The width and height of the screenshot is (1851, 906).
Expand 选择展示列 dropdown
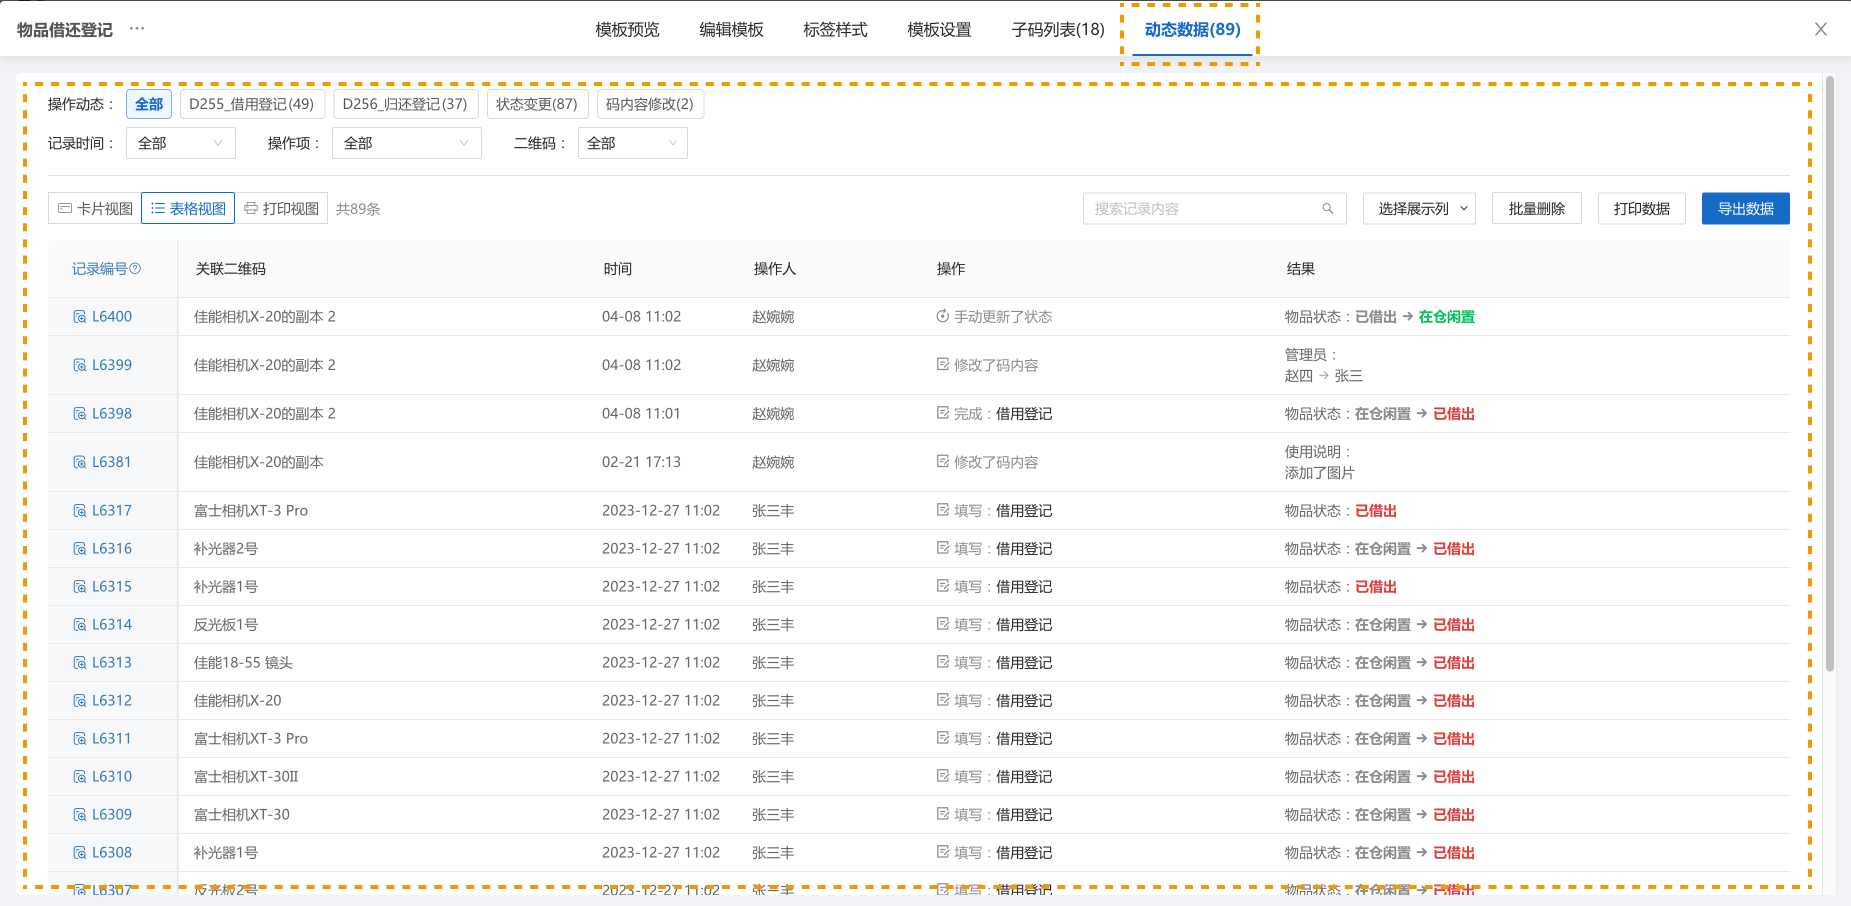click(1419, 208)
